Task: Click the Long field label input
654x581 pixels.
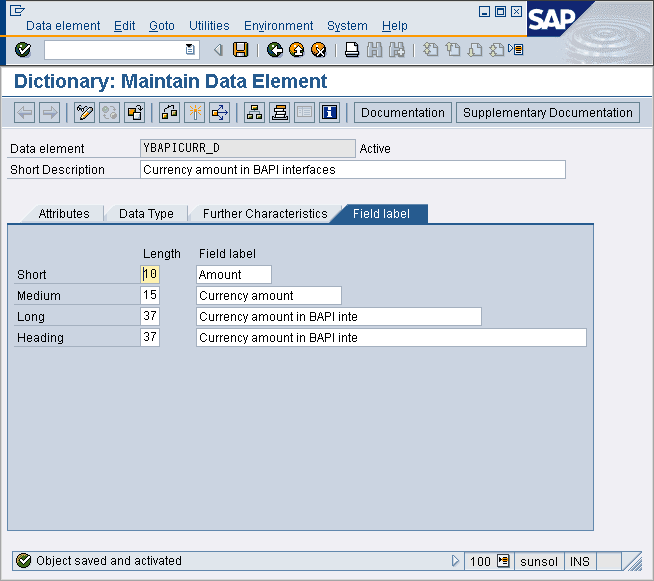Action: [339, 317]
